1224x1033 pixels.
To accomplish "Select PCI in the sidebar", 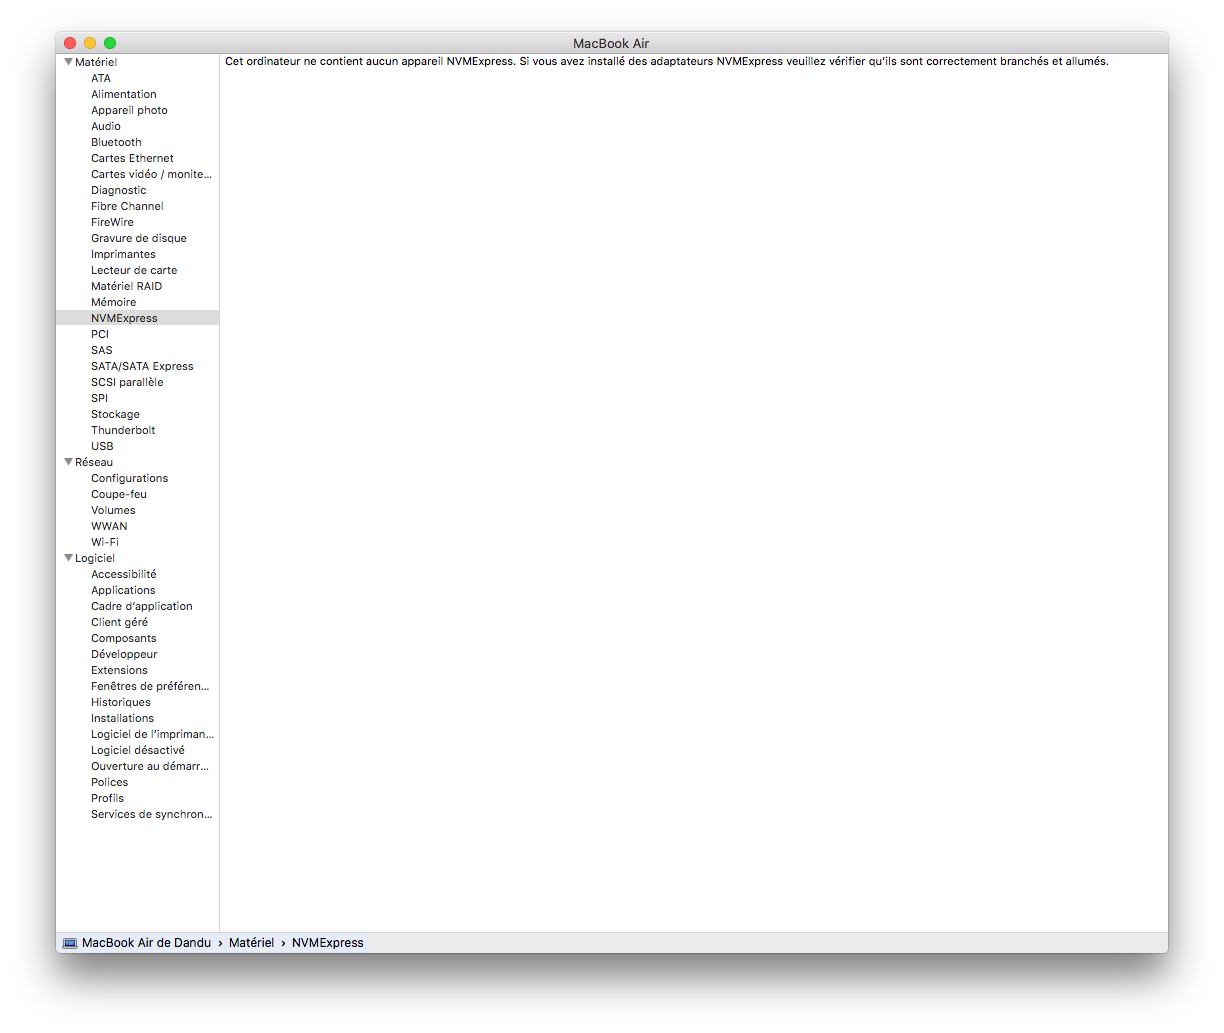I will pyautogui.click(x=100, y=334).
